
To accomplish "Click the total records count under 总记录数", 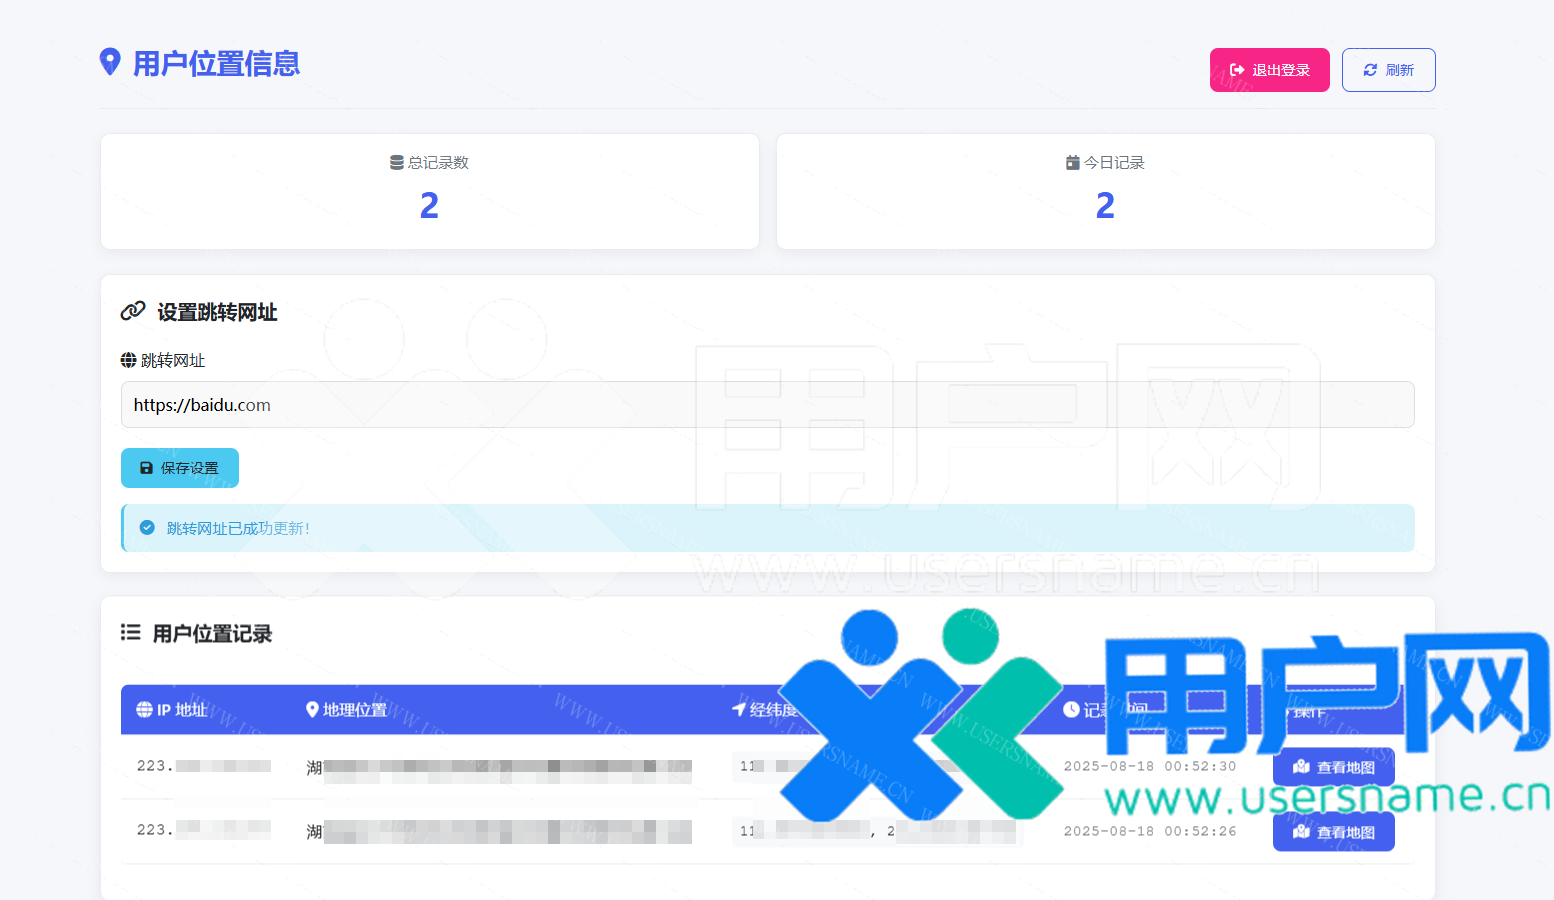I will point(429,206).
